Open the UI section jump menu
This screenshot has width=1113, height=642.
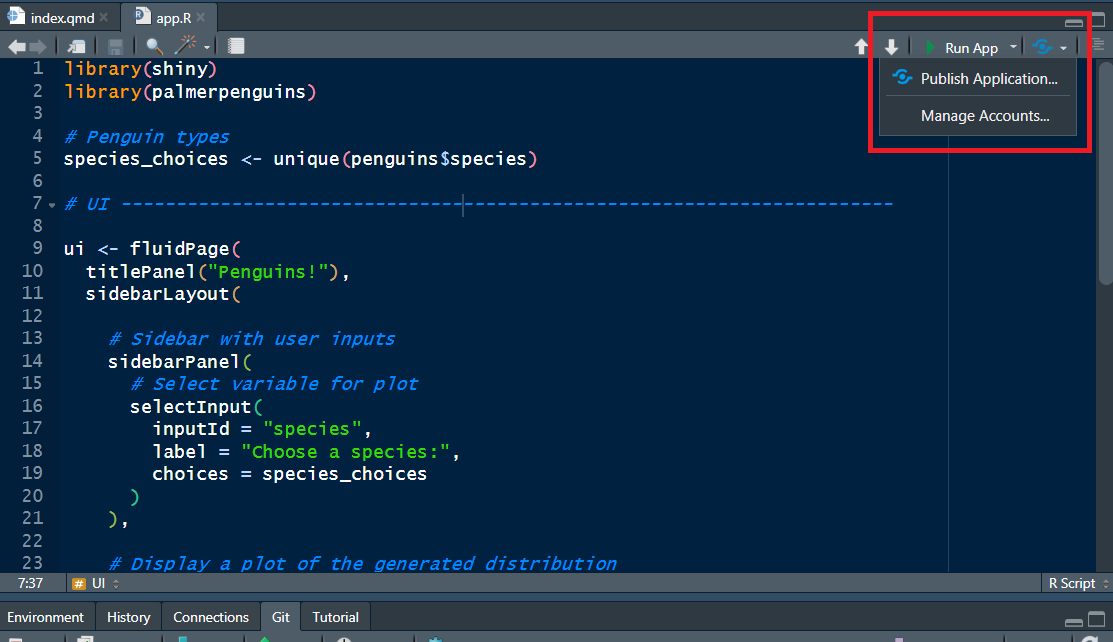tap(93, 583)
